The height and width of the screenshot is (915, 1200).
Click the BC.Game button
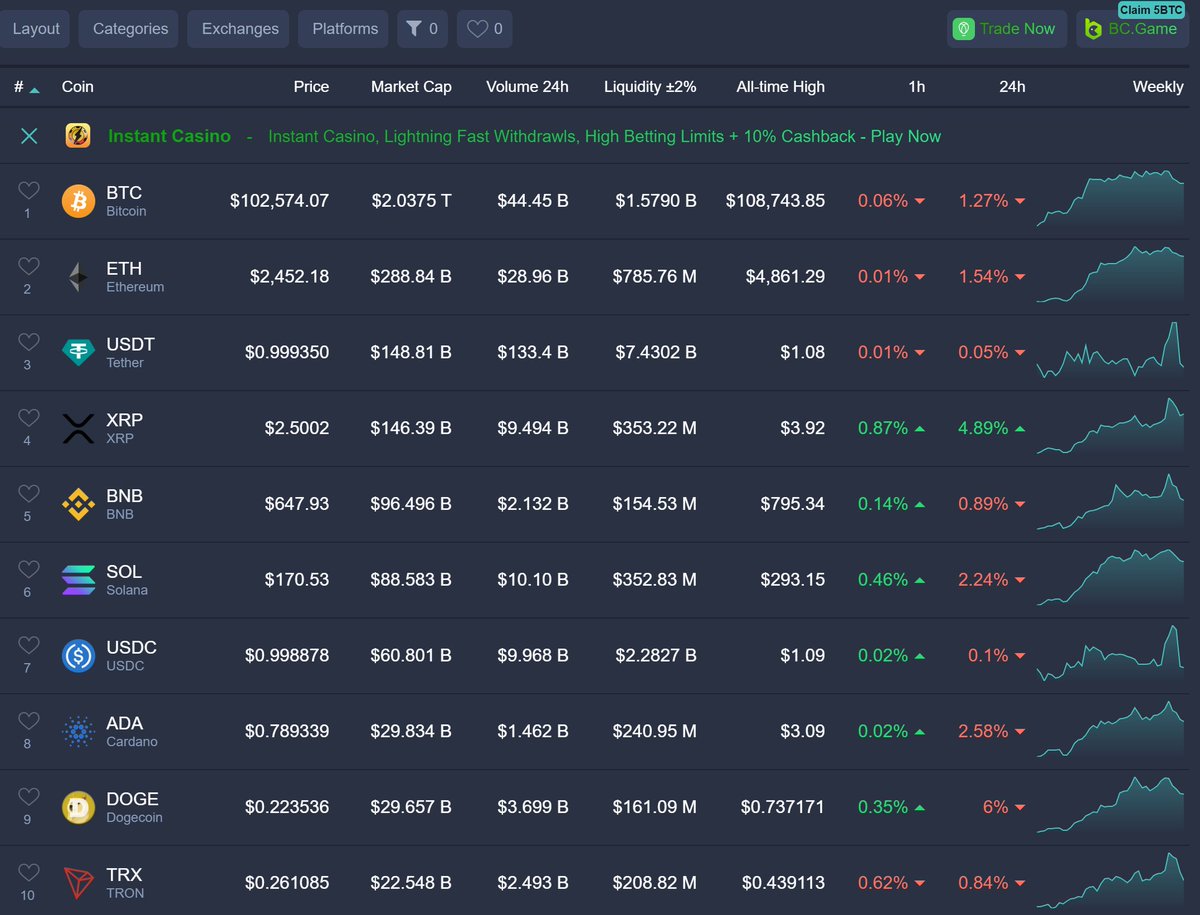[x=1131, y=29]
